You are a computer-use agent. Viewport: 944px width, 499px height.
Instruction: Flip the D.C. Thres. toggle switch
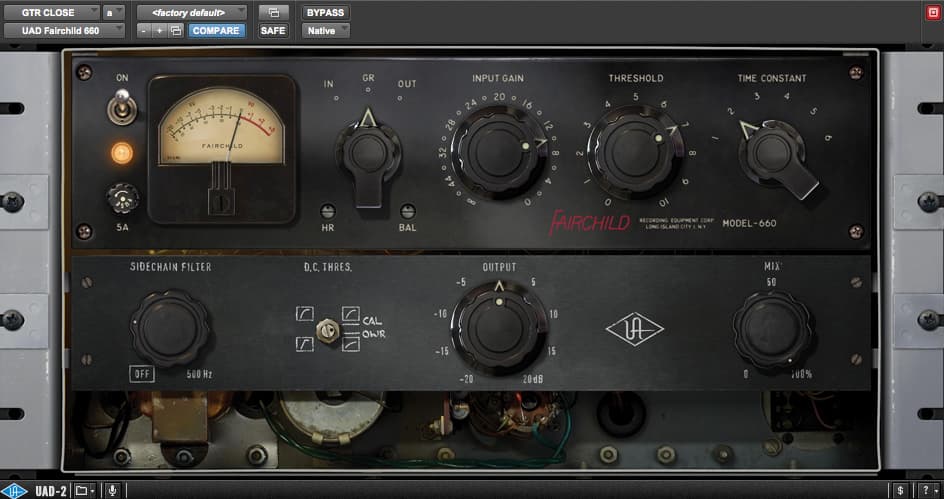tap(328, 330)
